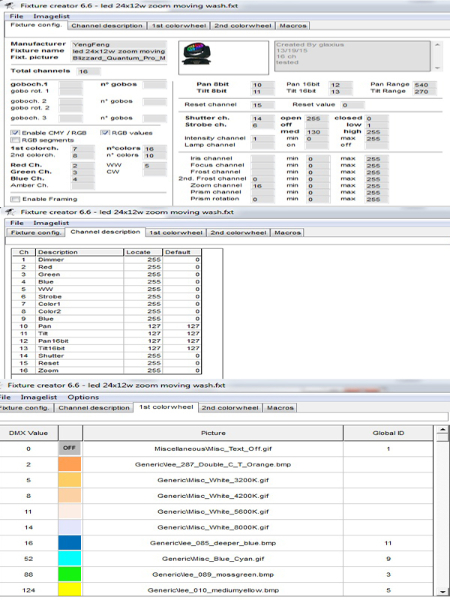
Task: Open 1st colorwheel tab above the channel table
Action: pyautogui.click(x=176, y=232)
